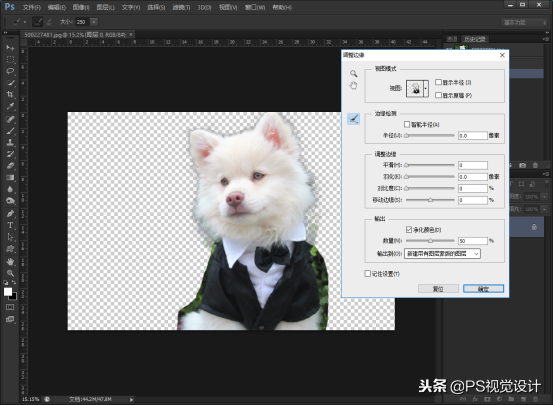Screen dimensions: 553x405
Task: Open the layer opacity 100% dropdown
Action: point(545,197)
